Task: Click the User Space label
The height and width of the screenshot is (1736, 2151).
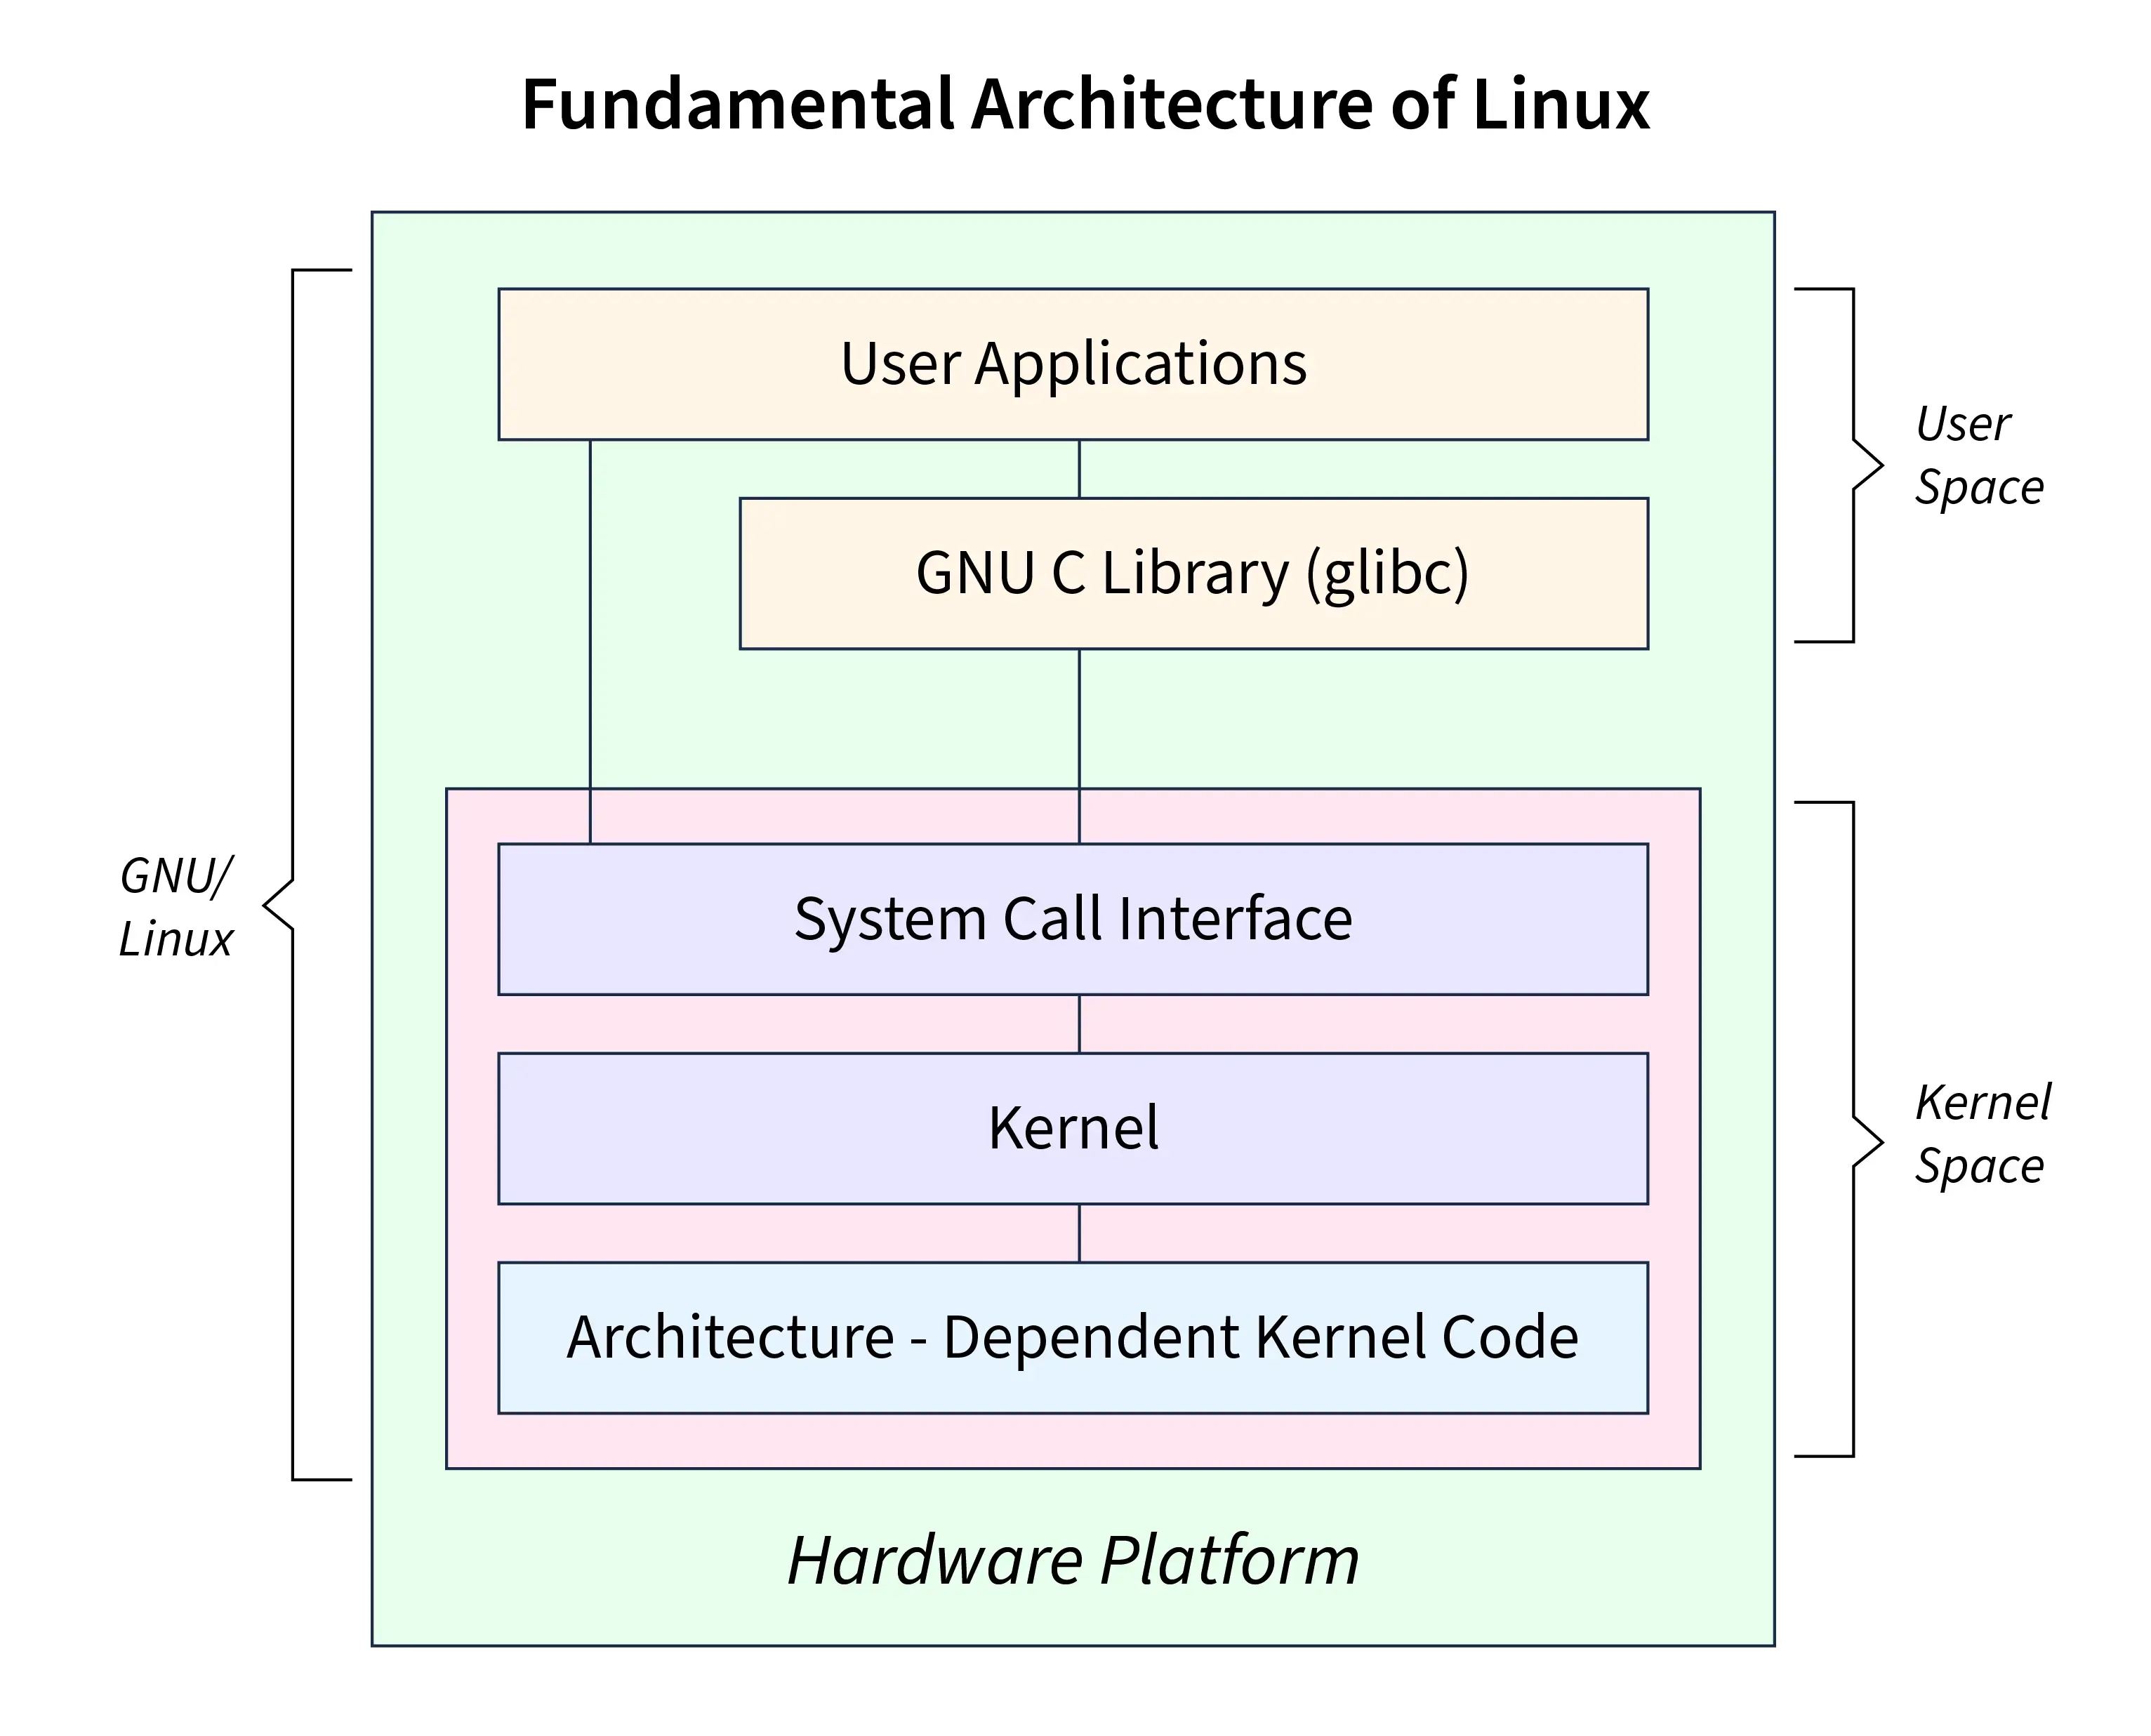Action: [1979, 456]
